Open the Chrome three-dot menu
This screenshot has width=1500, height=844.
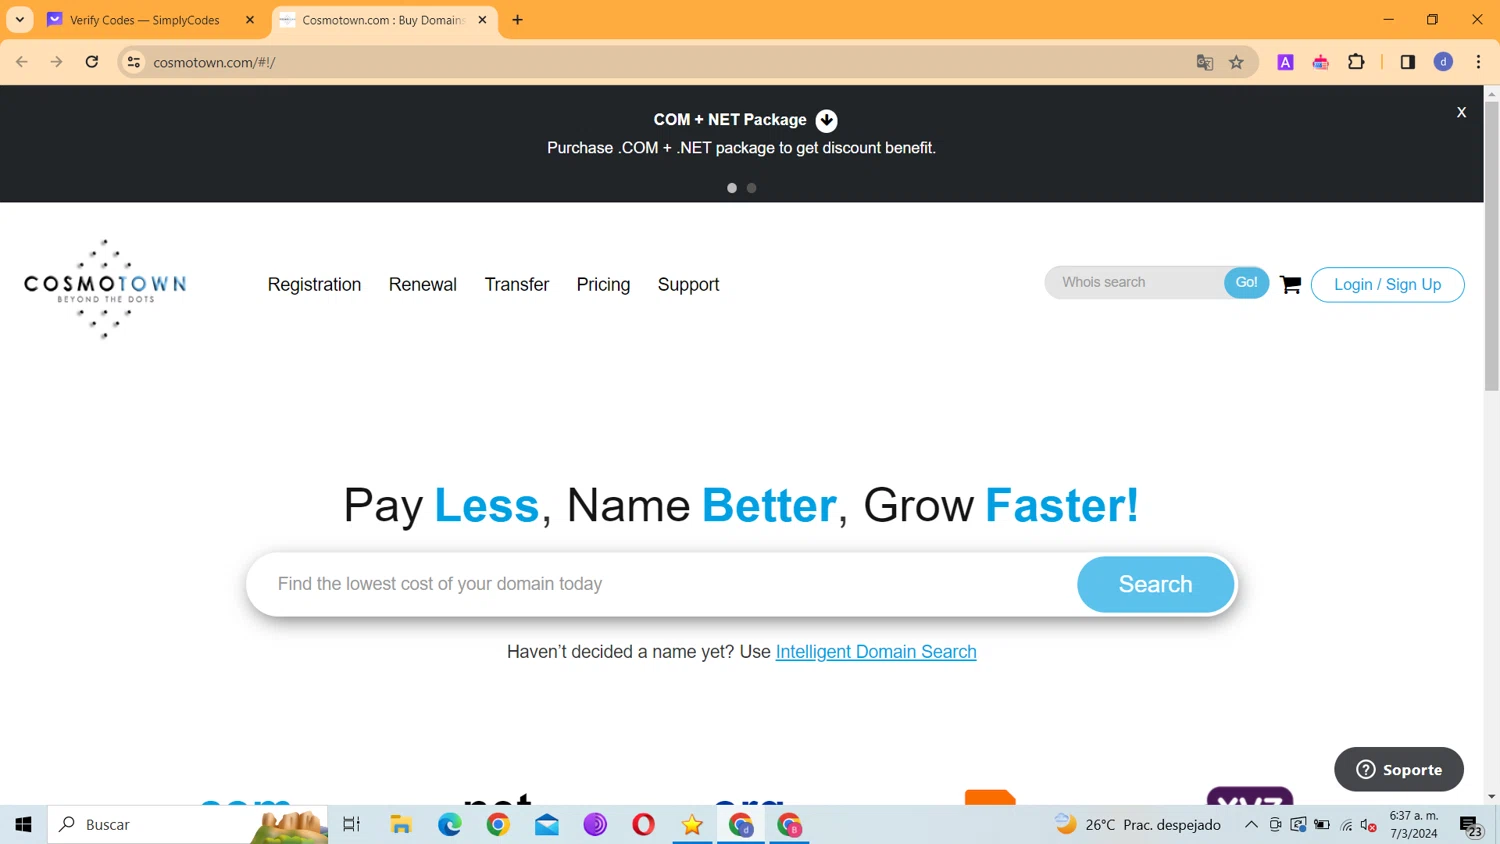(x=1478, y=62)
